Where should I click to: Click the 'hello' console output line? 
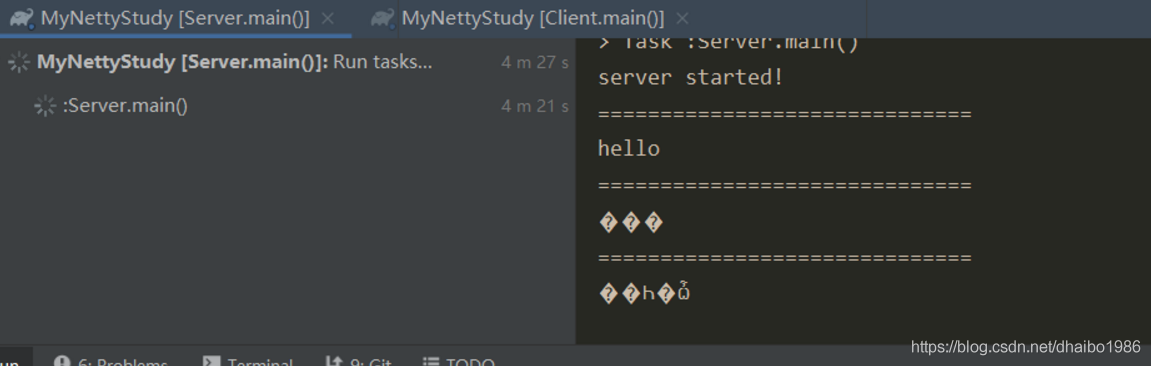point(629,149)
